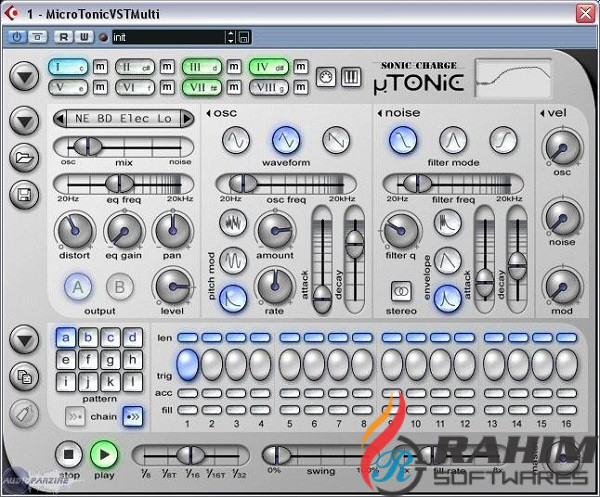
Task: Go to next drum patch arrow
Action: tap(187, 119)
